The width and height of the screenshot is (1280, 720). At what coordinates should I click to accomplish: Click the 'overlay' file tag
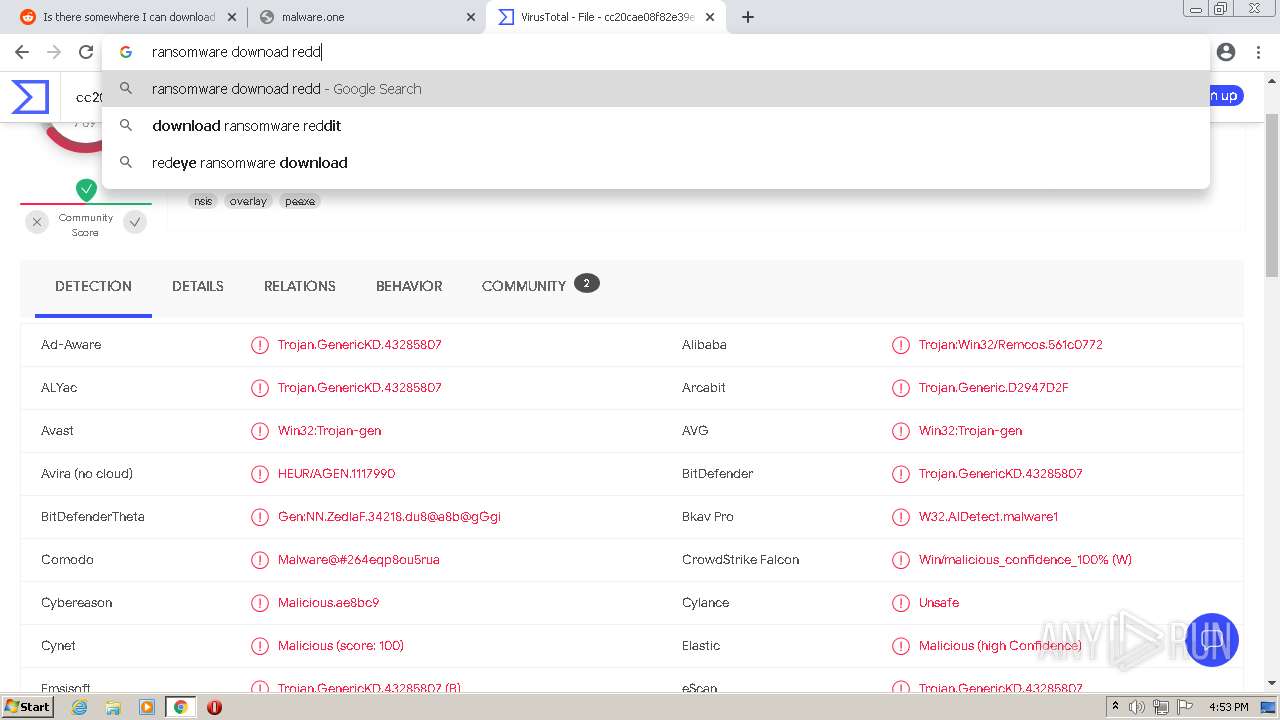click(248, 201)
